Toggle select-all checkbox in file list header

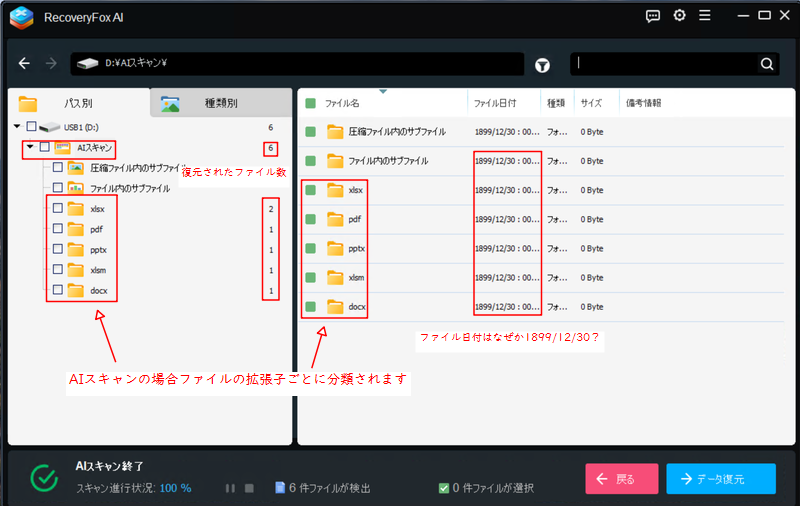tap(311, 103)
